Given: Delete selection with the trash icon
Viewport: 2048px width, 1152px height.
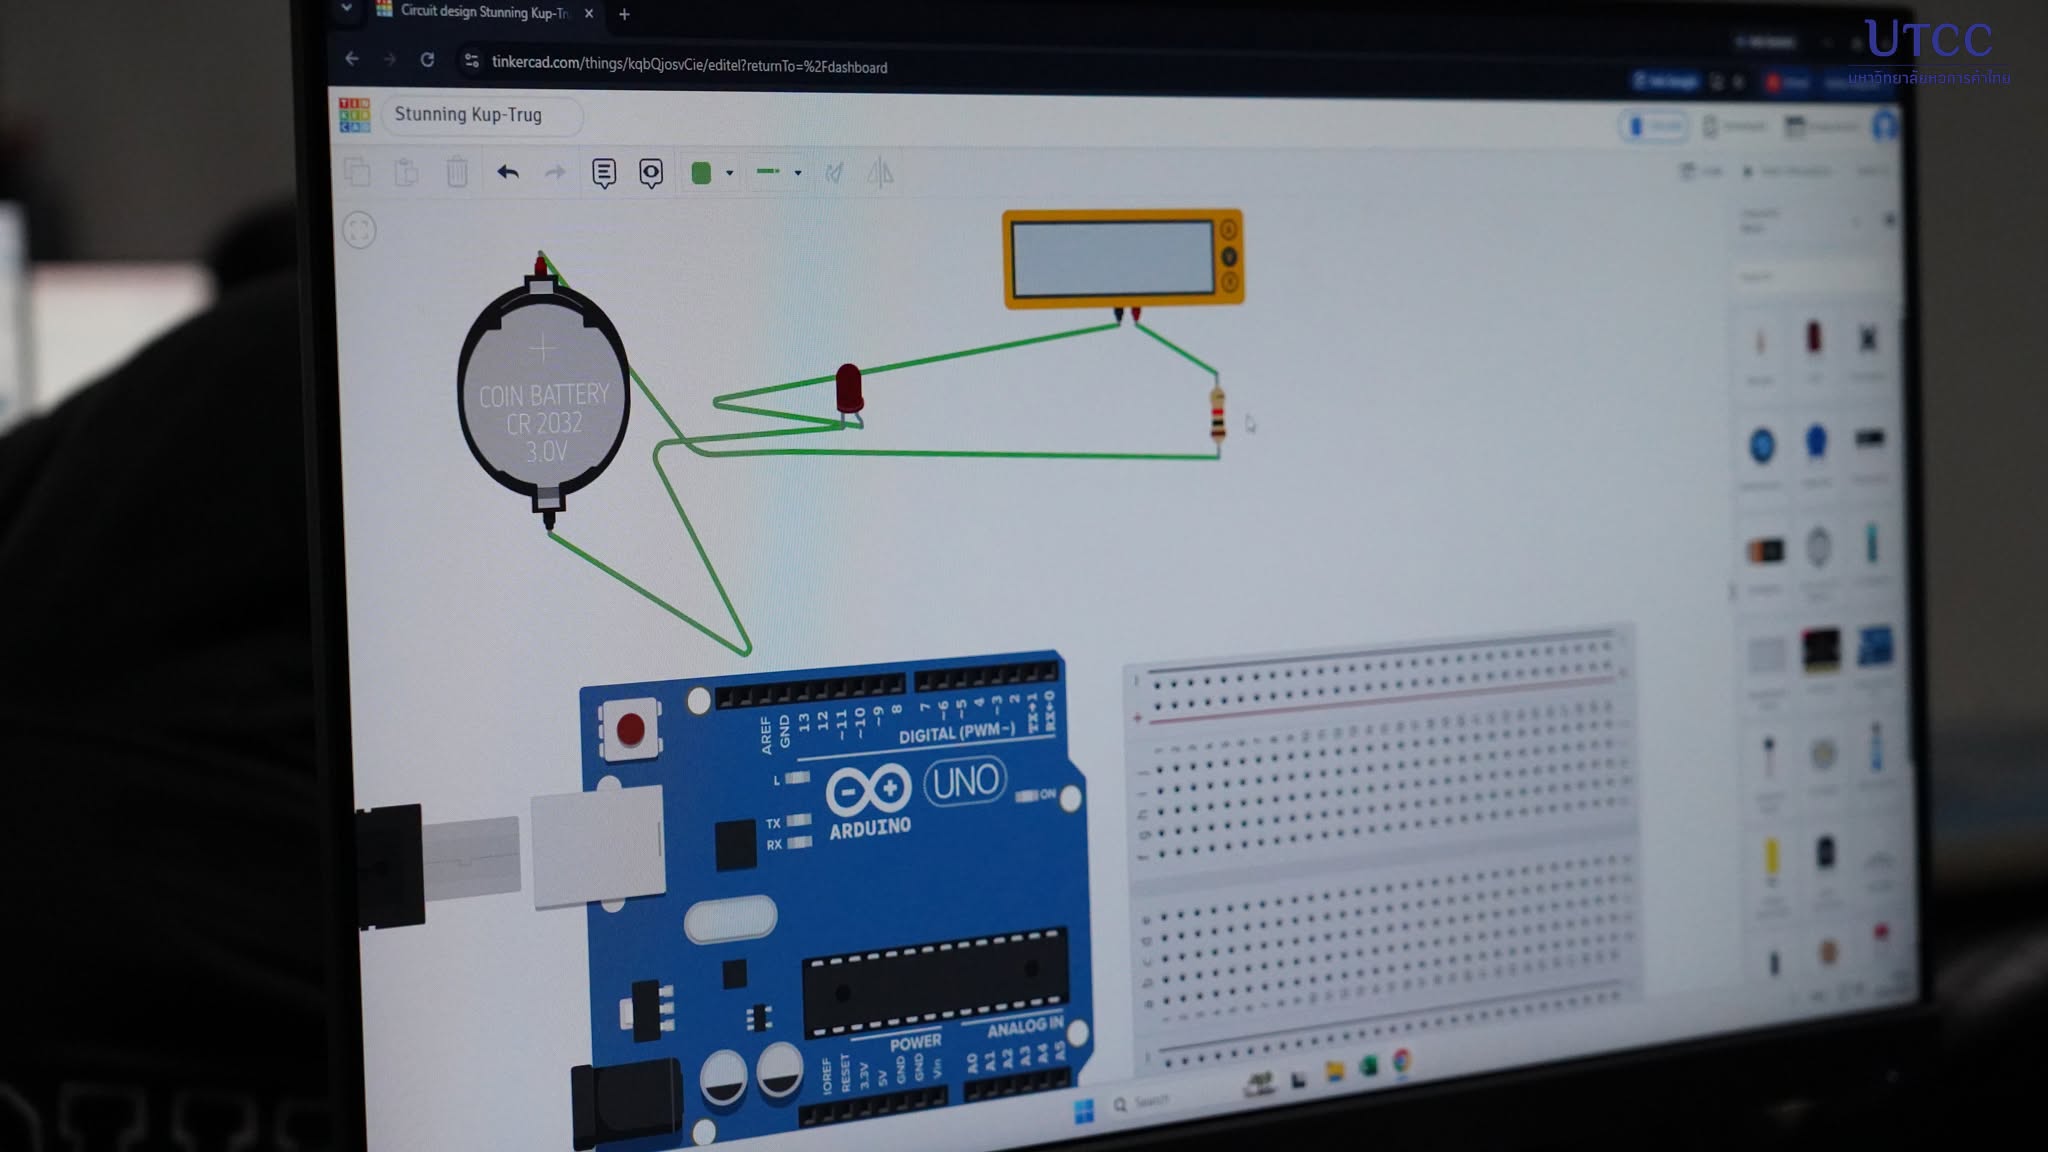Looking at the screenshot, I should coord(457,172).
